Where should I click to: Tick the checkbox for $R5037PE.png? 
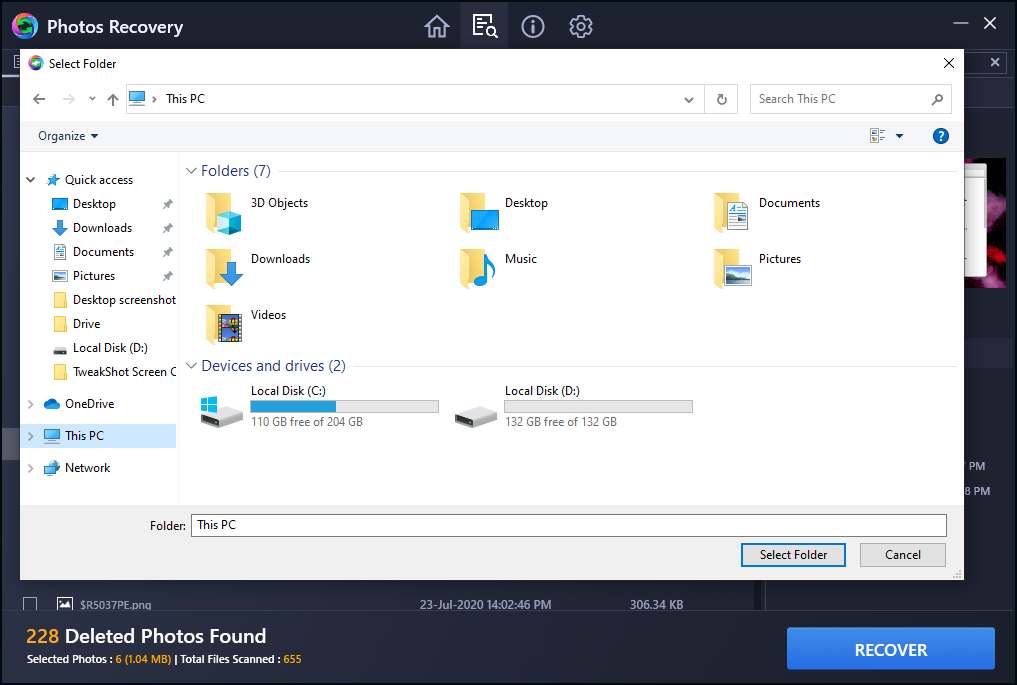(x=30, y=605)
